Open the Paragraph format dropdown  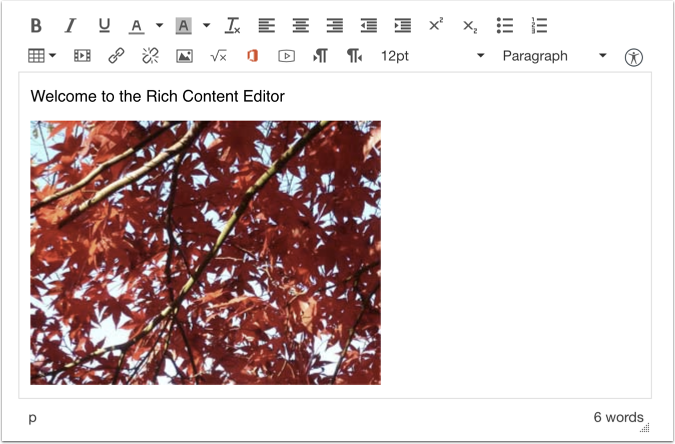click(554, 56)
